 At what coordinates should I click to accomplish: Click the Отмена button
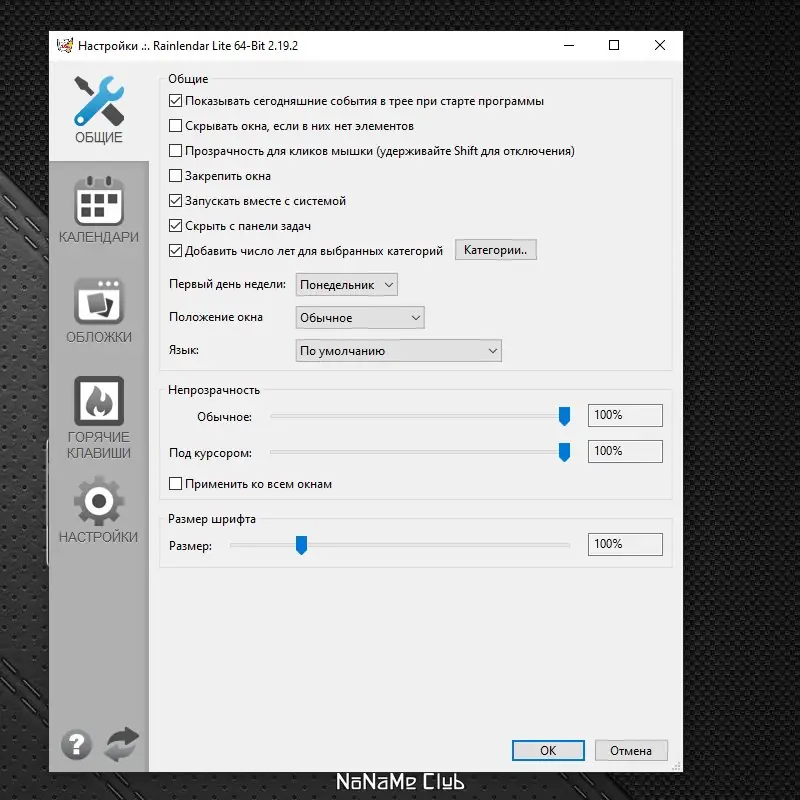631,751
